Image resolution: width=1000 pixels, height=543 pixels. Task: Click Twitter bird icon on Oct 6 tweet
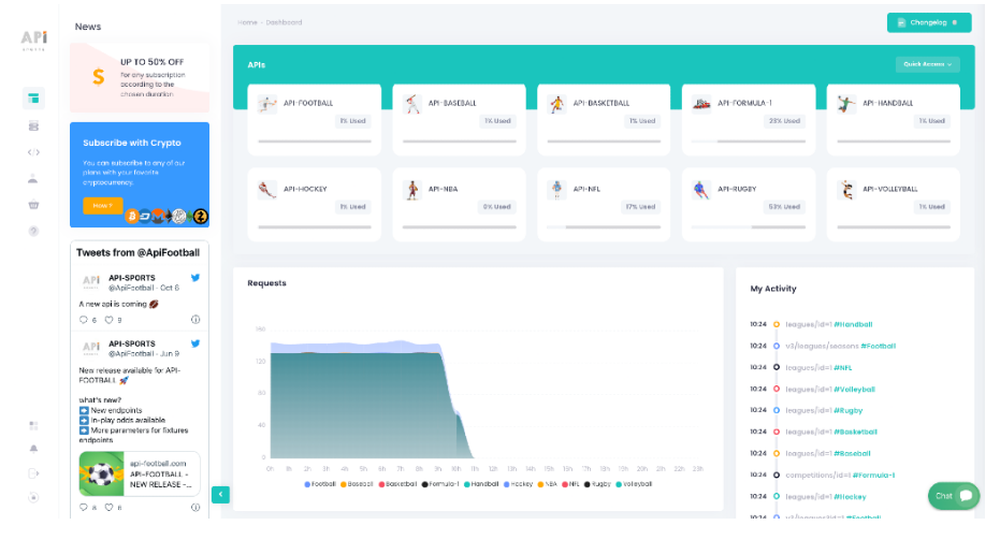[x=196, y=278]
